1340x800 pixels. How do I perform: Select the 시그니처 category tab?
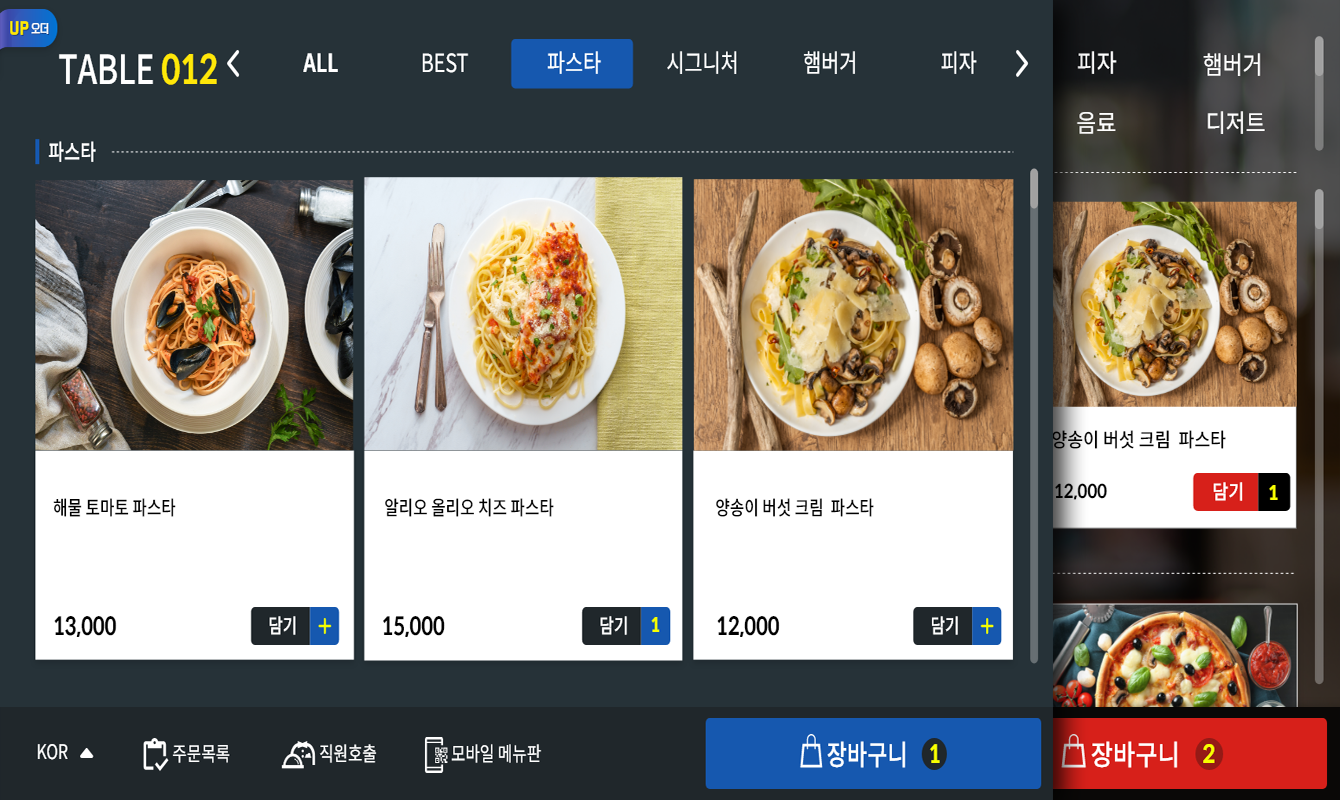(702, 64)
